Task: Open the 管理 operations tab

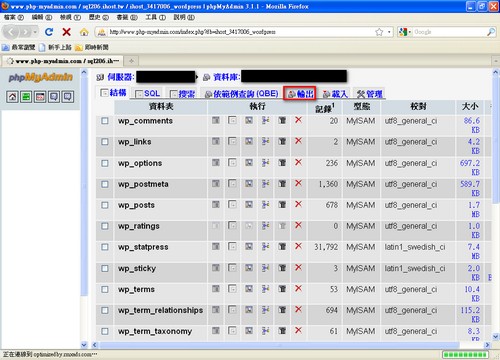Action: point(370,94)
